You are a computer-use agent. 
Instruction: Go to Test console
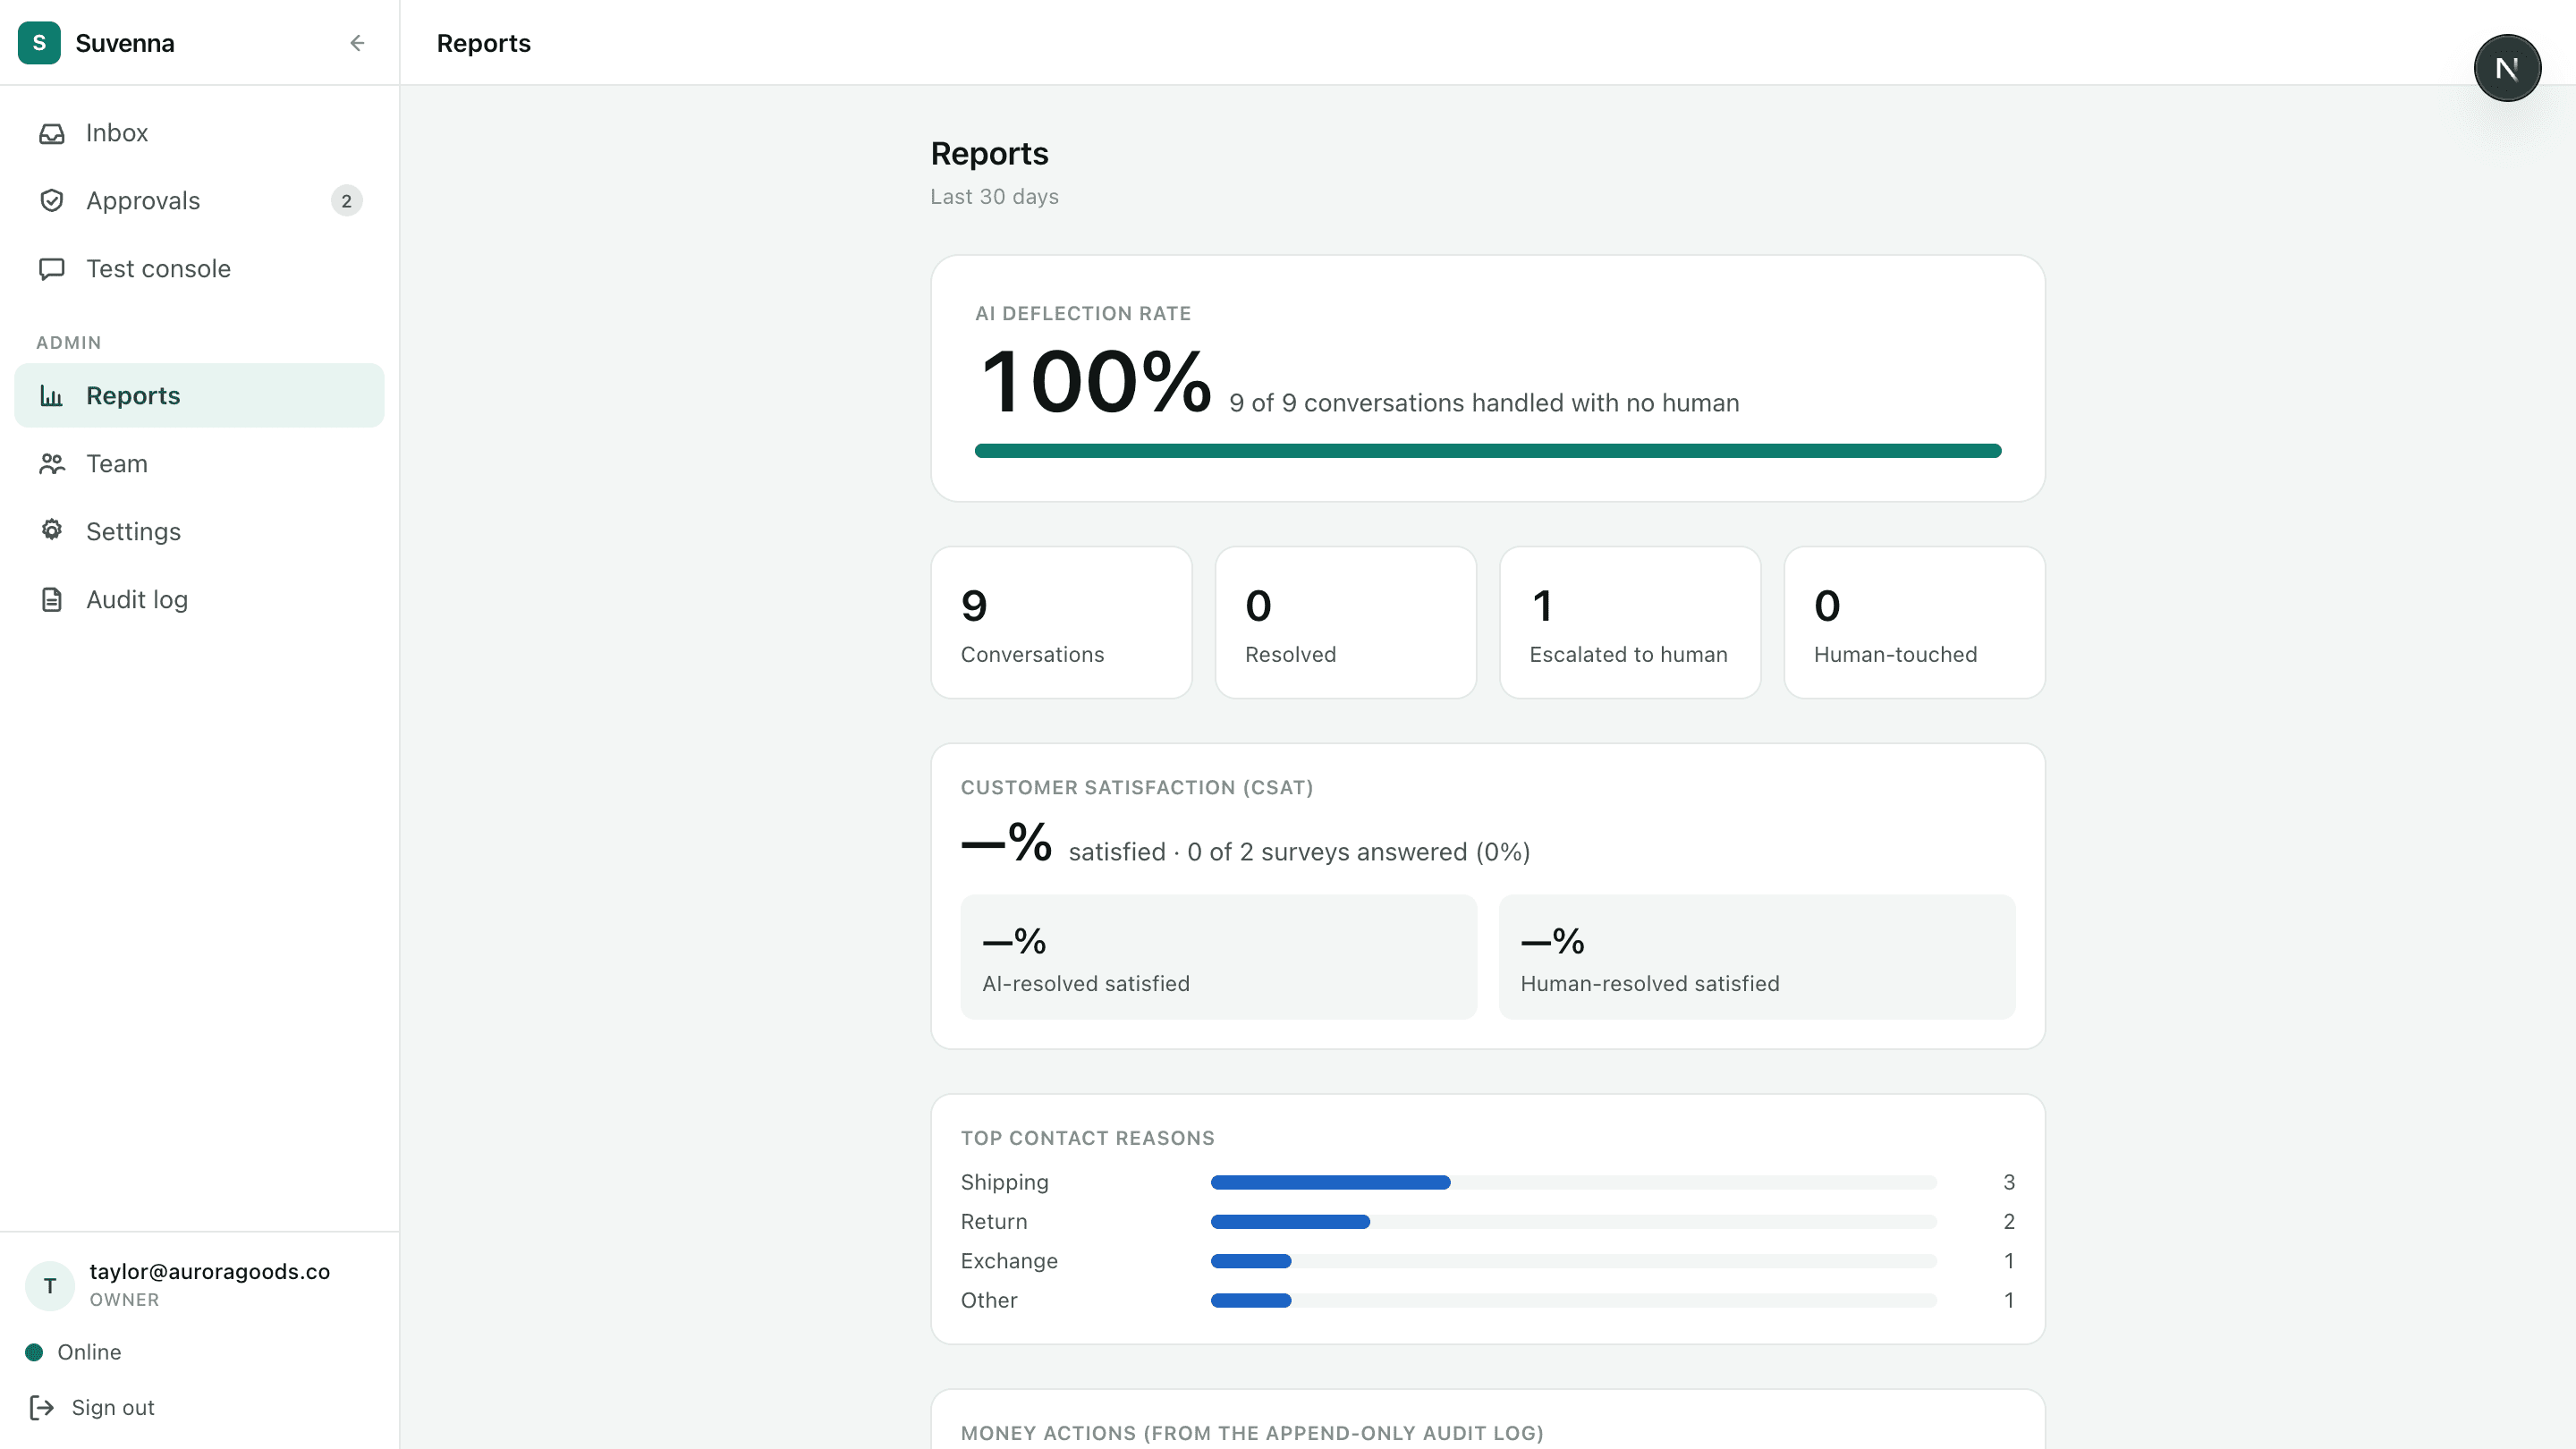(199, 269)
